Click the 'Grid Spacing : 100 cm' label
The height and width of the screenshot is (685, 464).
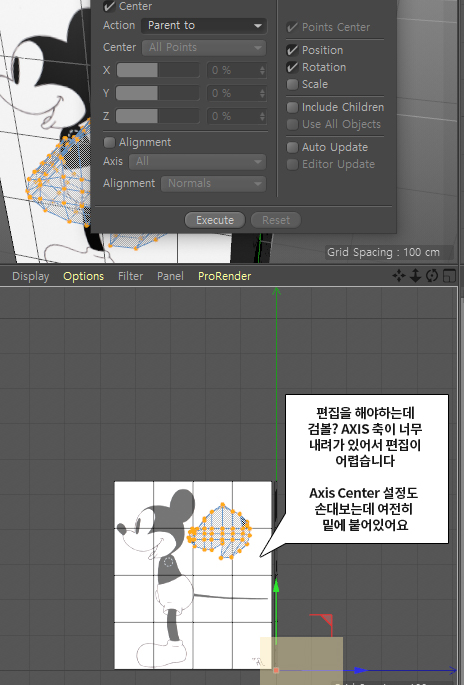click(x=383, y=252)
